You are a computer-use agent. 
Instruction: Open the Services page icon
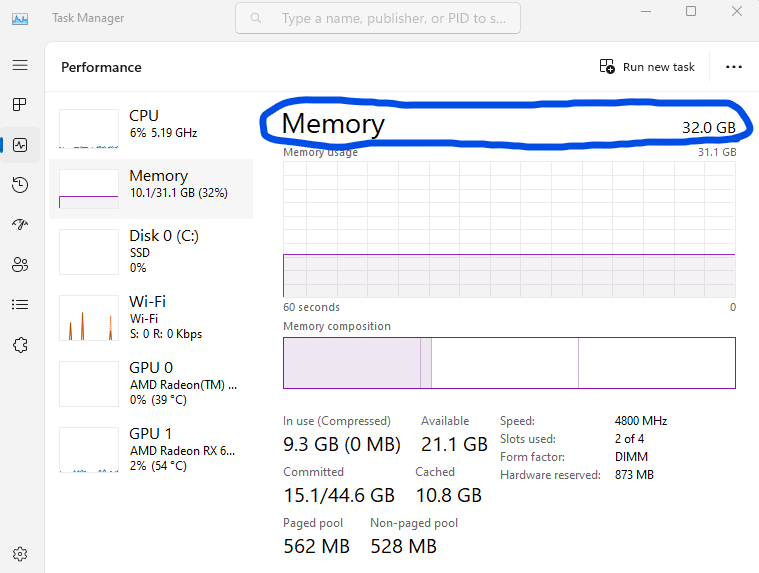pos(20,344)
